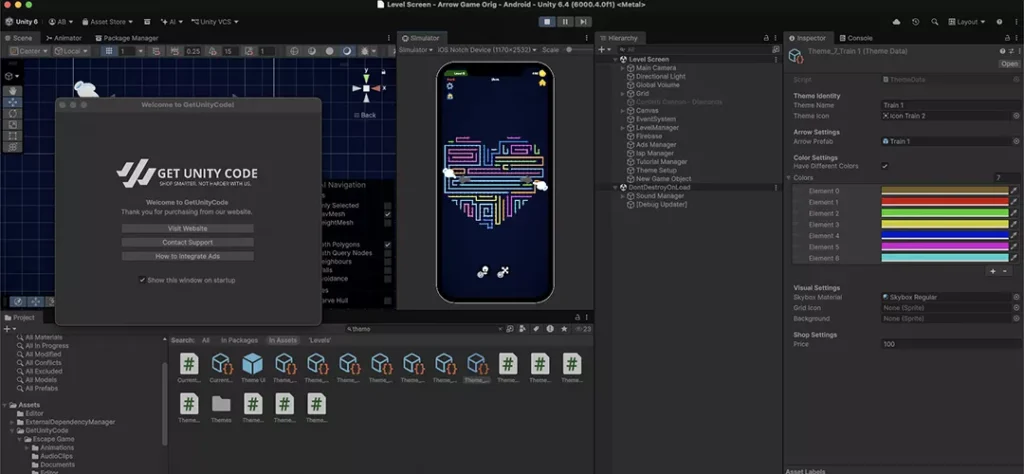Open iOS Notch Device selection dropdown
Viewport: 1024px width, 474px height.
coord(487,50)
